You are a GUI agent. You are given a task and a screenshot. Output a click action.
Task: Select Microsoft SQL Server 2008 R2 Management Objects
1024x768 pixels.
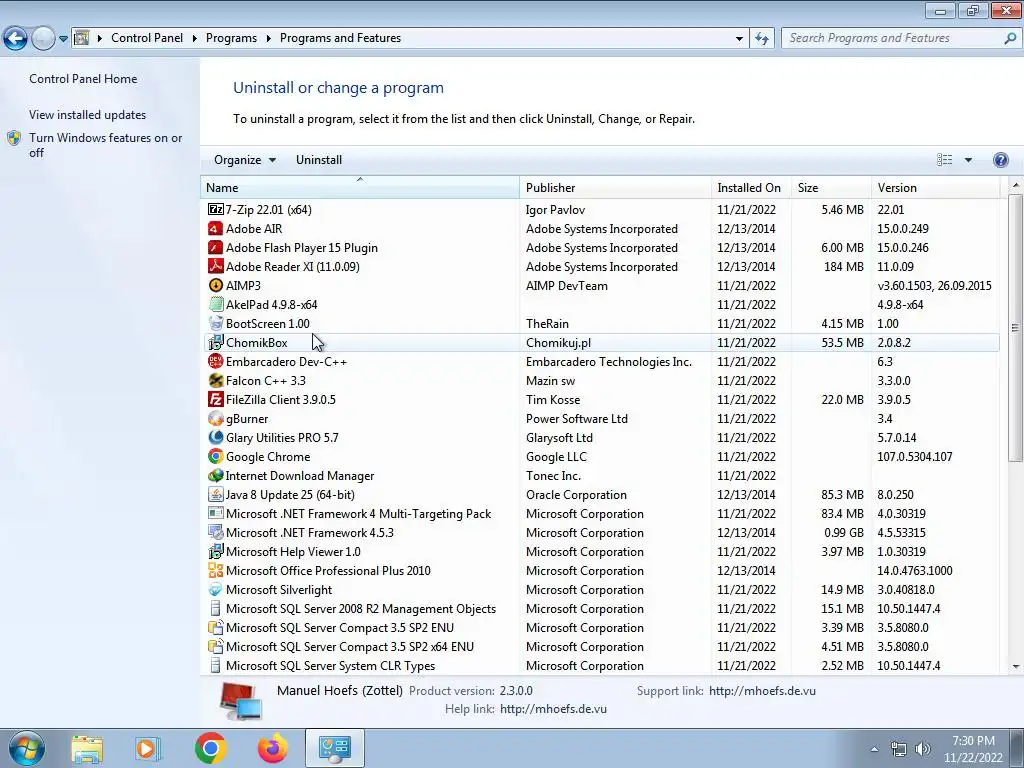point(601,609)
